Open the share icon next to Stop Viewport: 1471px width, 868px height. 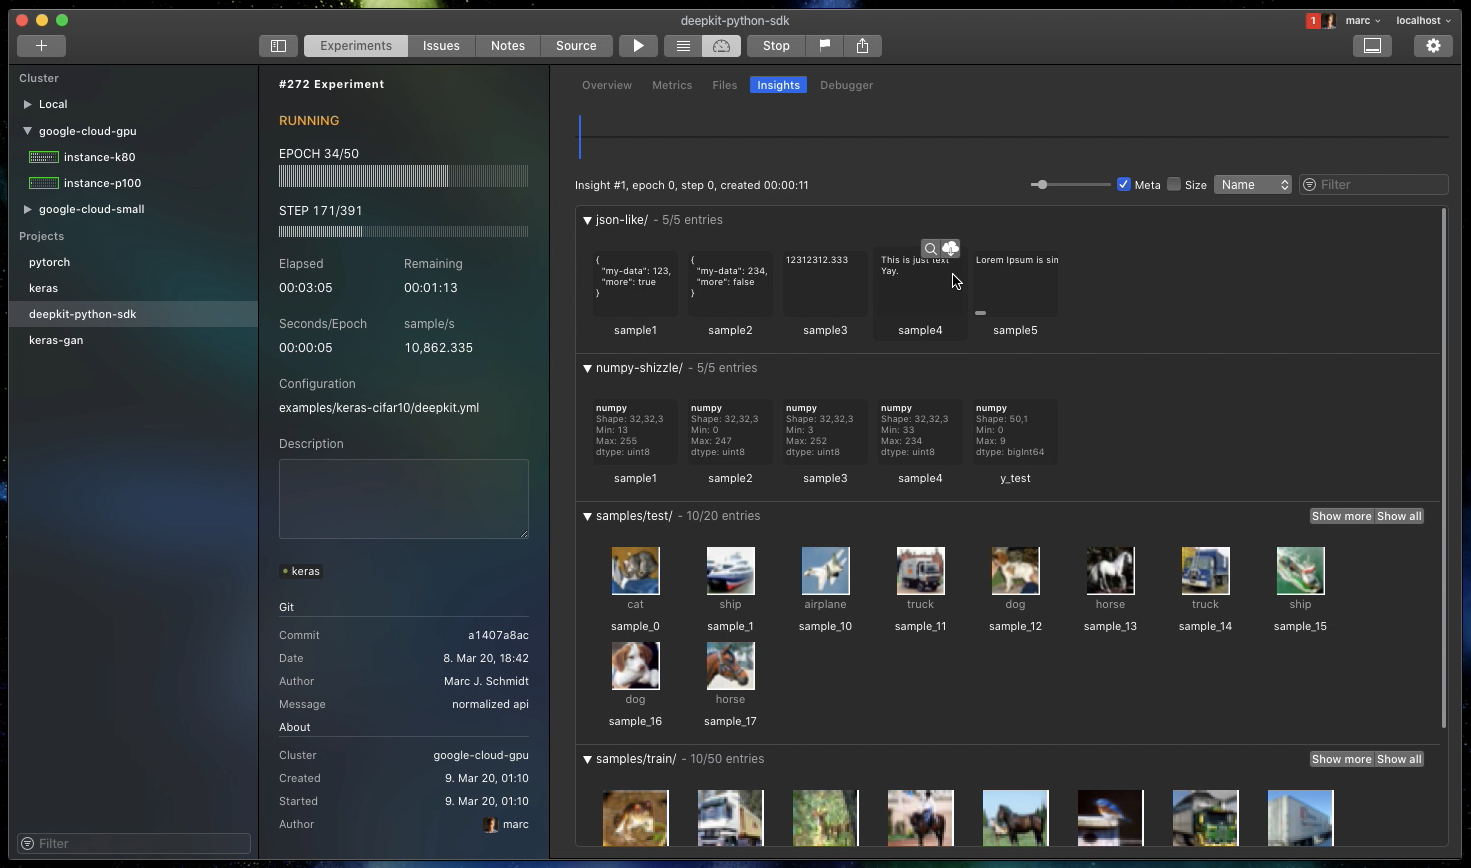click(x=862, y=45)
